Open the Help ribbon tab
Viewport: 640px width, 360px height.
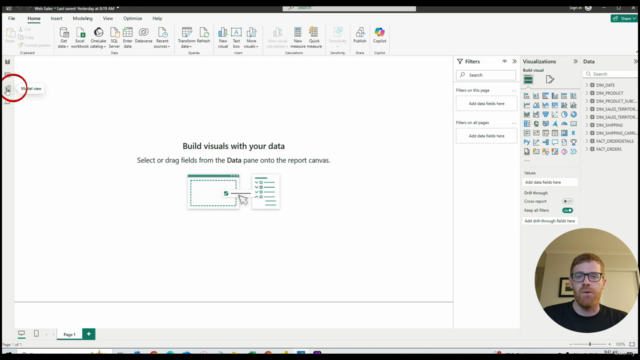pyautogui.click(x=157, y=18)
